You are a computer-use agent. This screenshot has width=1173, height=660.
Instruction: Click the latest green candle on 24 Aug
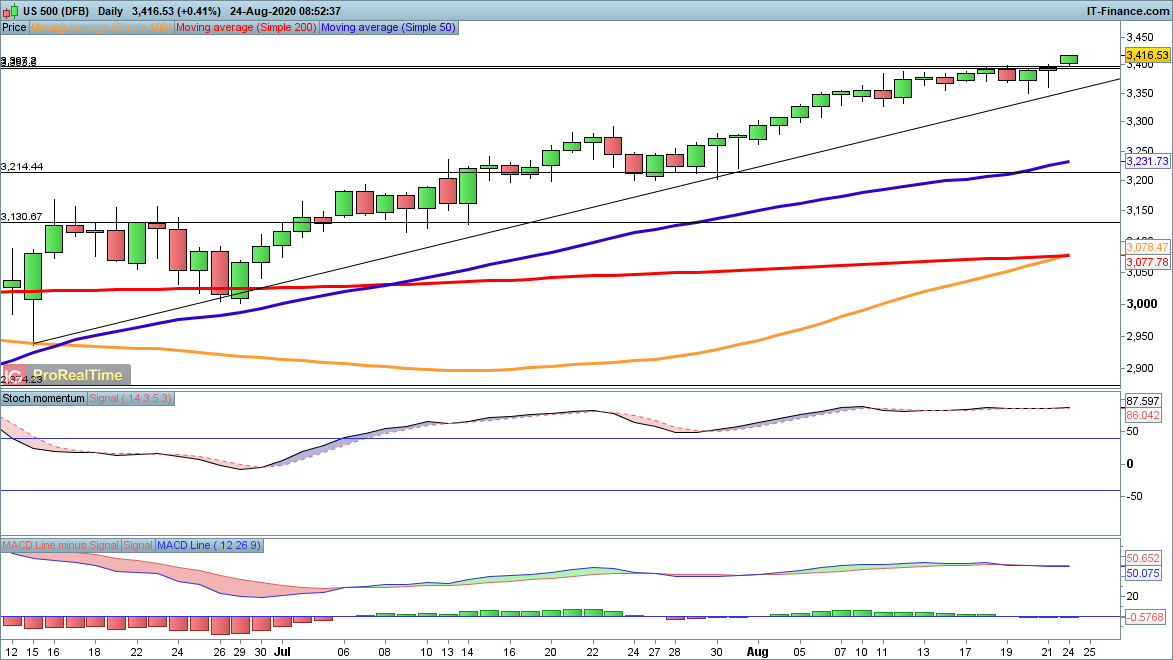1069,60
